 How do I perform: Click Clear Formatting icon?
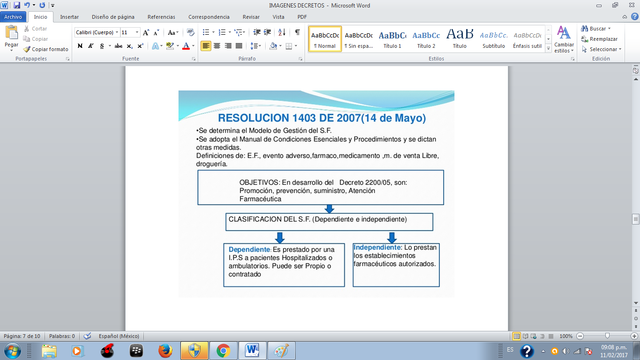point(190,32)
